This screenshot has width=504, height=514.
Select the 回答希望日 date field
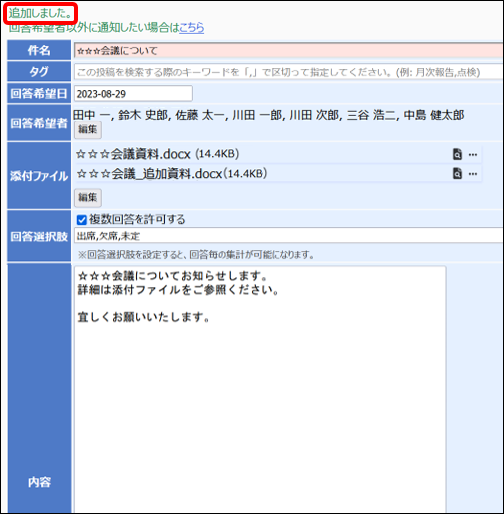tap(133, 94)
